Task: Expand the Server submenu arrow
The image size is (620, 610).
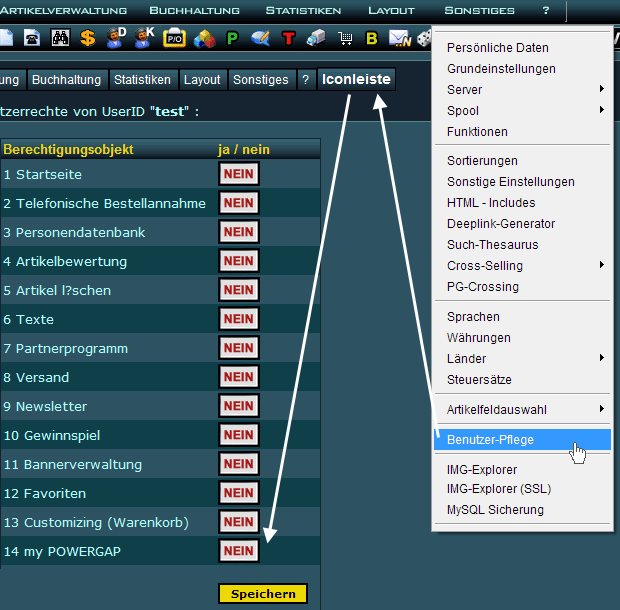Action: [602, 89]
